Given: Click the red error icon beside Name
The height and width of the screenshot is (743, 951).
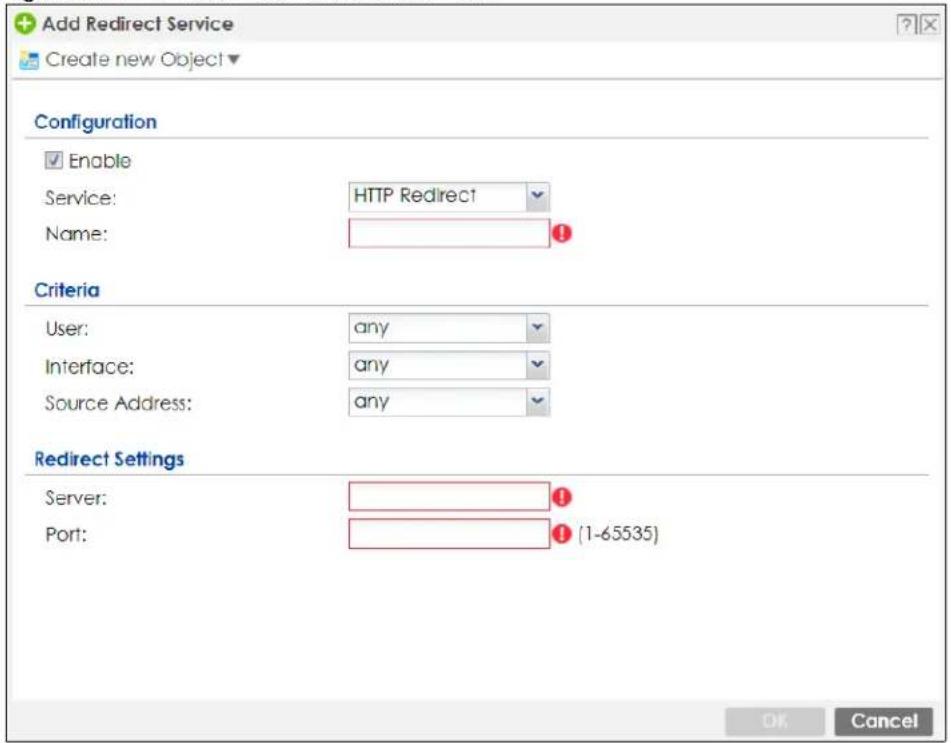Looking at the screenshot, I should pyautogui.click(x=562, y=234).
